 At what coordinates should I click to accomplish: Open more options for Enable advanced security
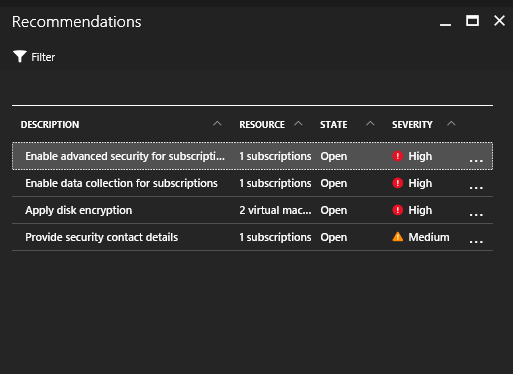pyautogui.click(x=476, y=161)
